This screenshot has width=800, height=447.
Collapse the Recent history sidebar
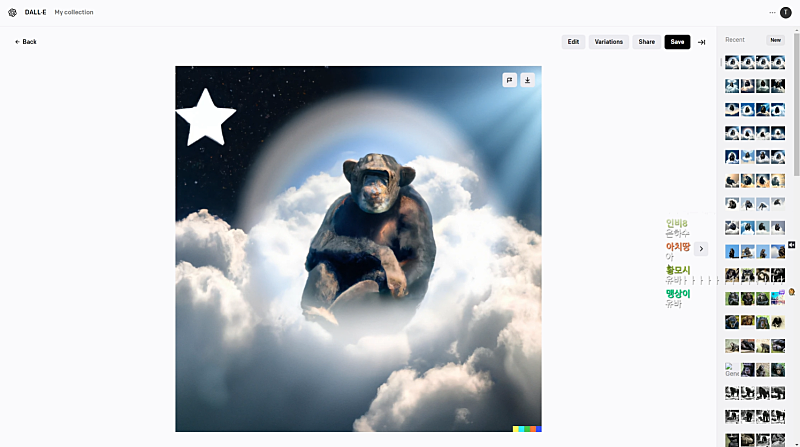701,42
